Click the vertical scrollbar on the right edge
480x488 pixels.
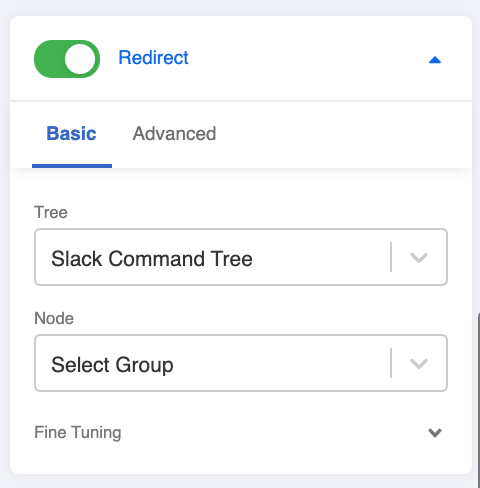479,400
